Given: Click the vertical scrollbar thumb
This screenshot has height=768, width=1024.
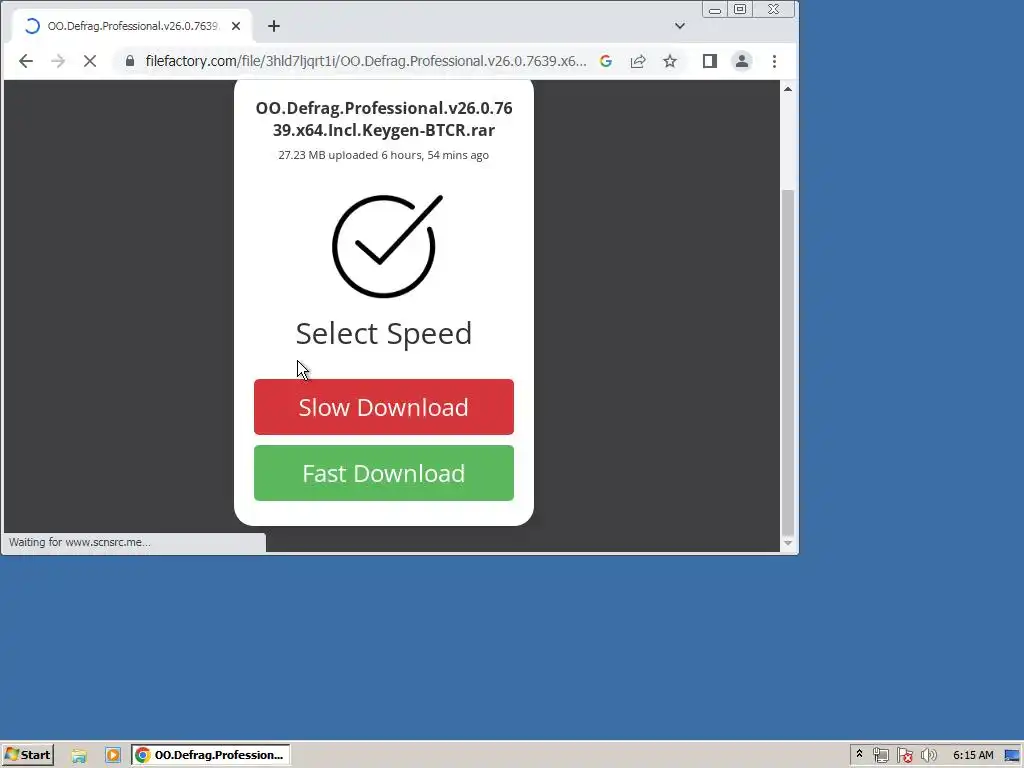Looking at the screenshot, I should [x=788, y=362].
